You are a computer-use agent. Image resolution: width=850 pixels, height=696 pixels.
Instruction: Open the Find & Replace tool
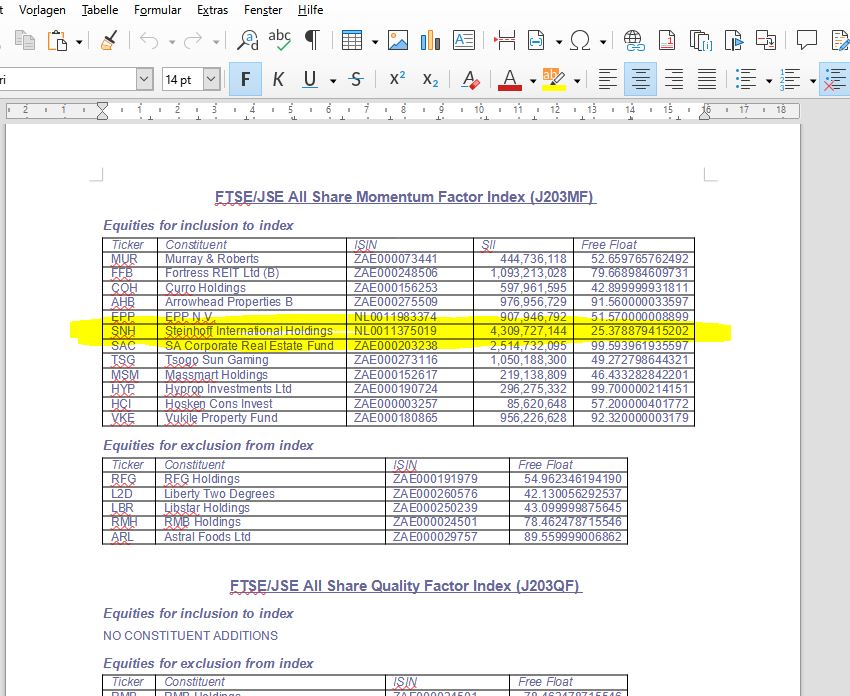pyautogui.click(x=246, y=42)
